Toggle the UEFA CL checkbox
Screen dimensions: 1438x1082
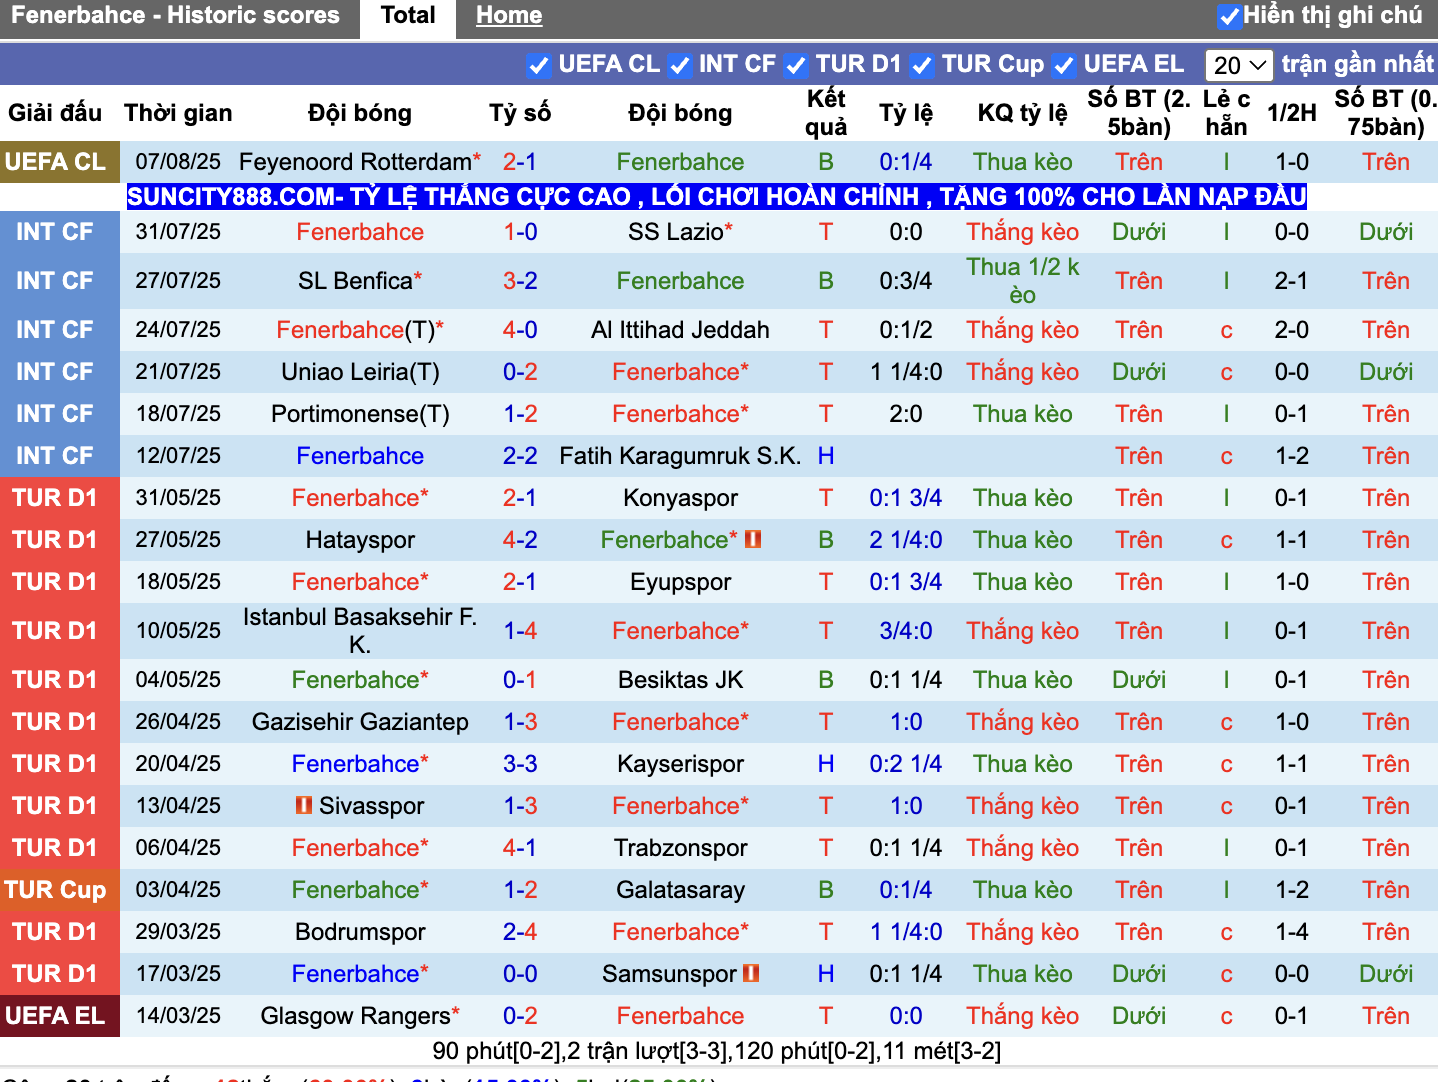tap(538, 66)
